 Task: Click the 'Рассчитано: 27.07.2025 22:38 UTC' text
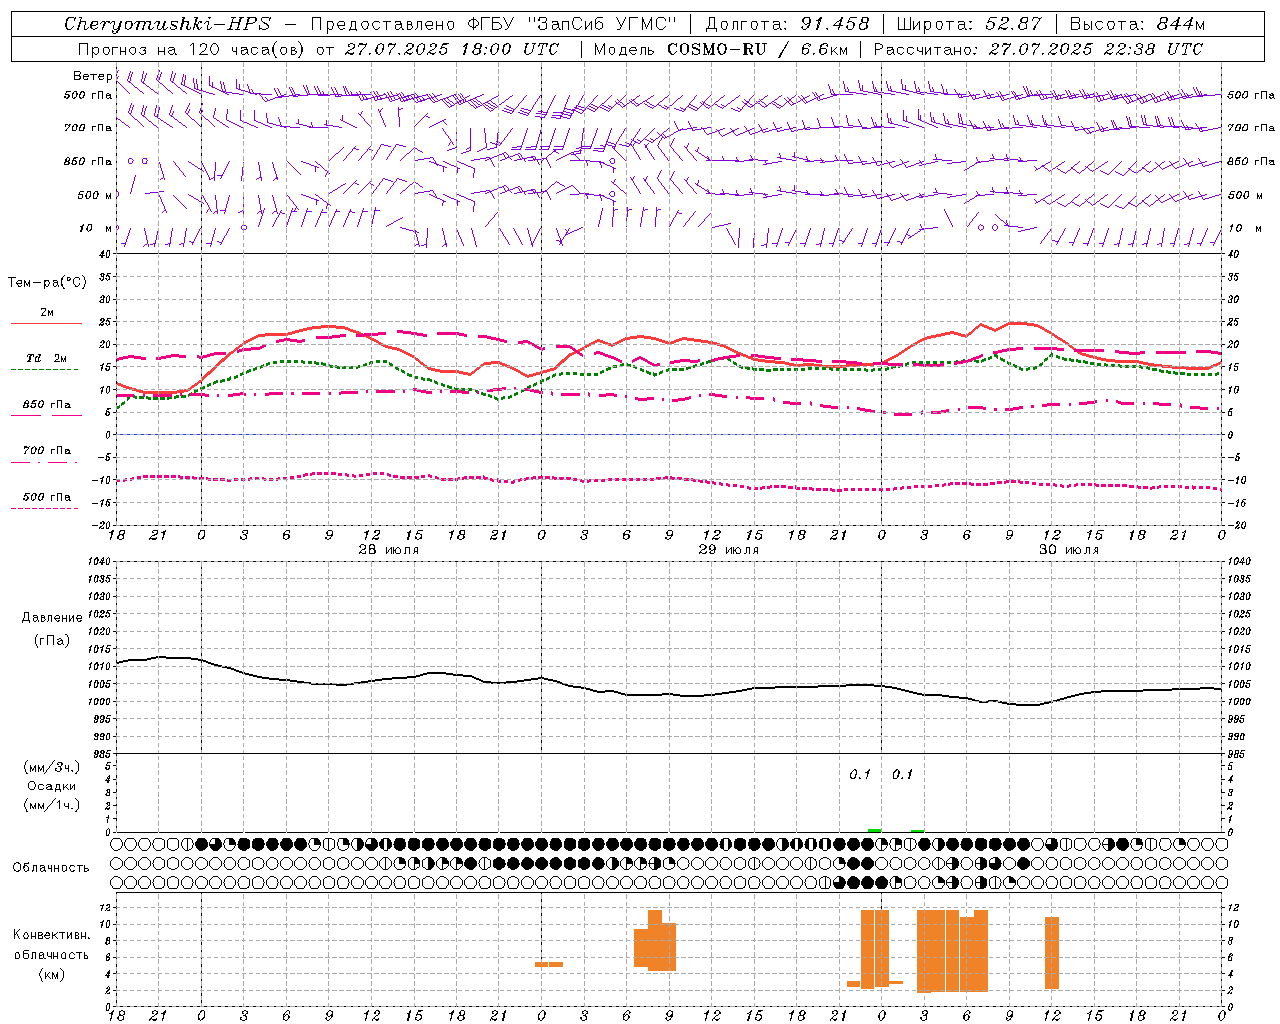1038,49
